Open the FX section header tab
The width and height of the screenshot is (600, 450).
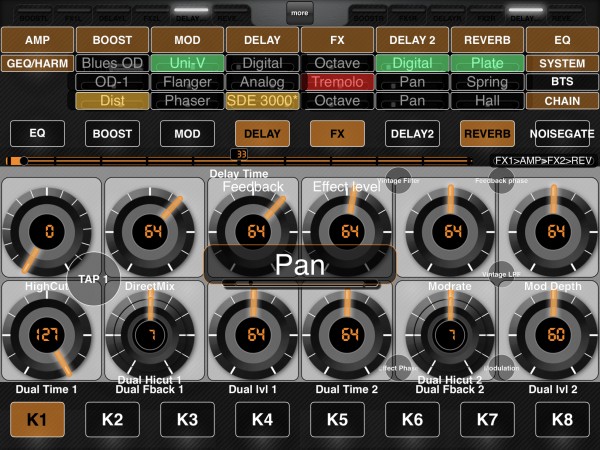tap(337, 40)
